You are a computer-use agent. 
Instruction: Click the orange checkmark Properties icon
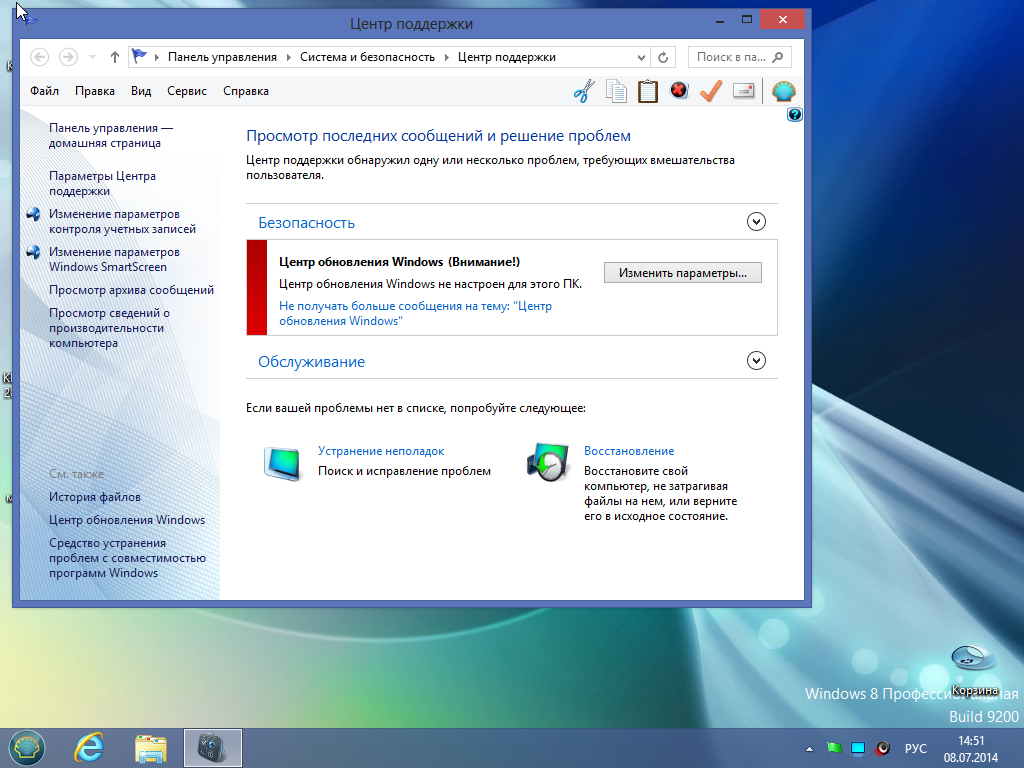click(711, 91)
